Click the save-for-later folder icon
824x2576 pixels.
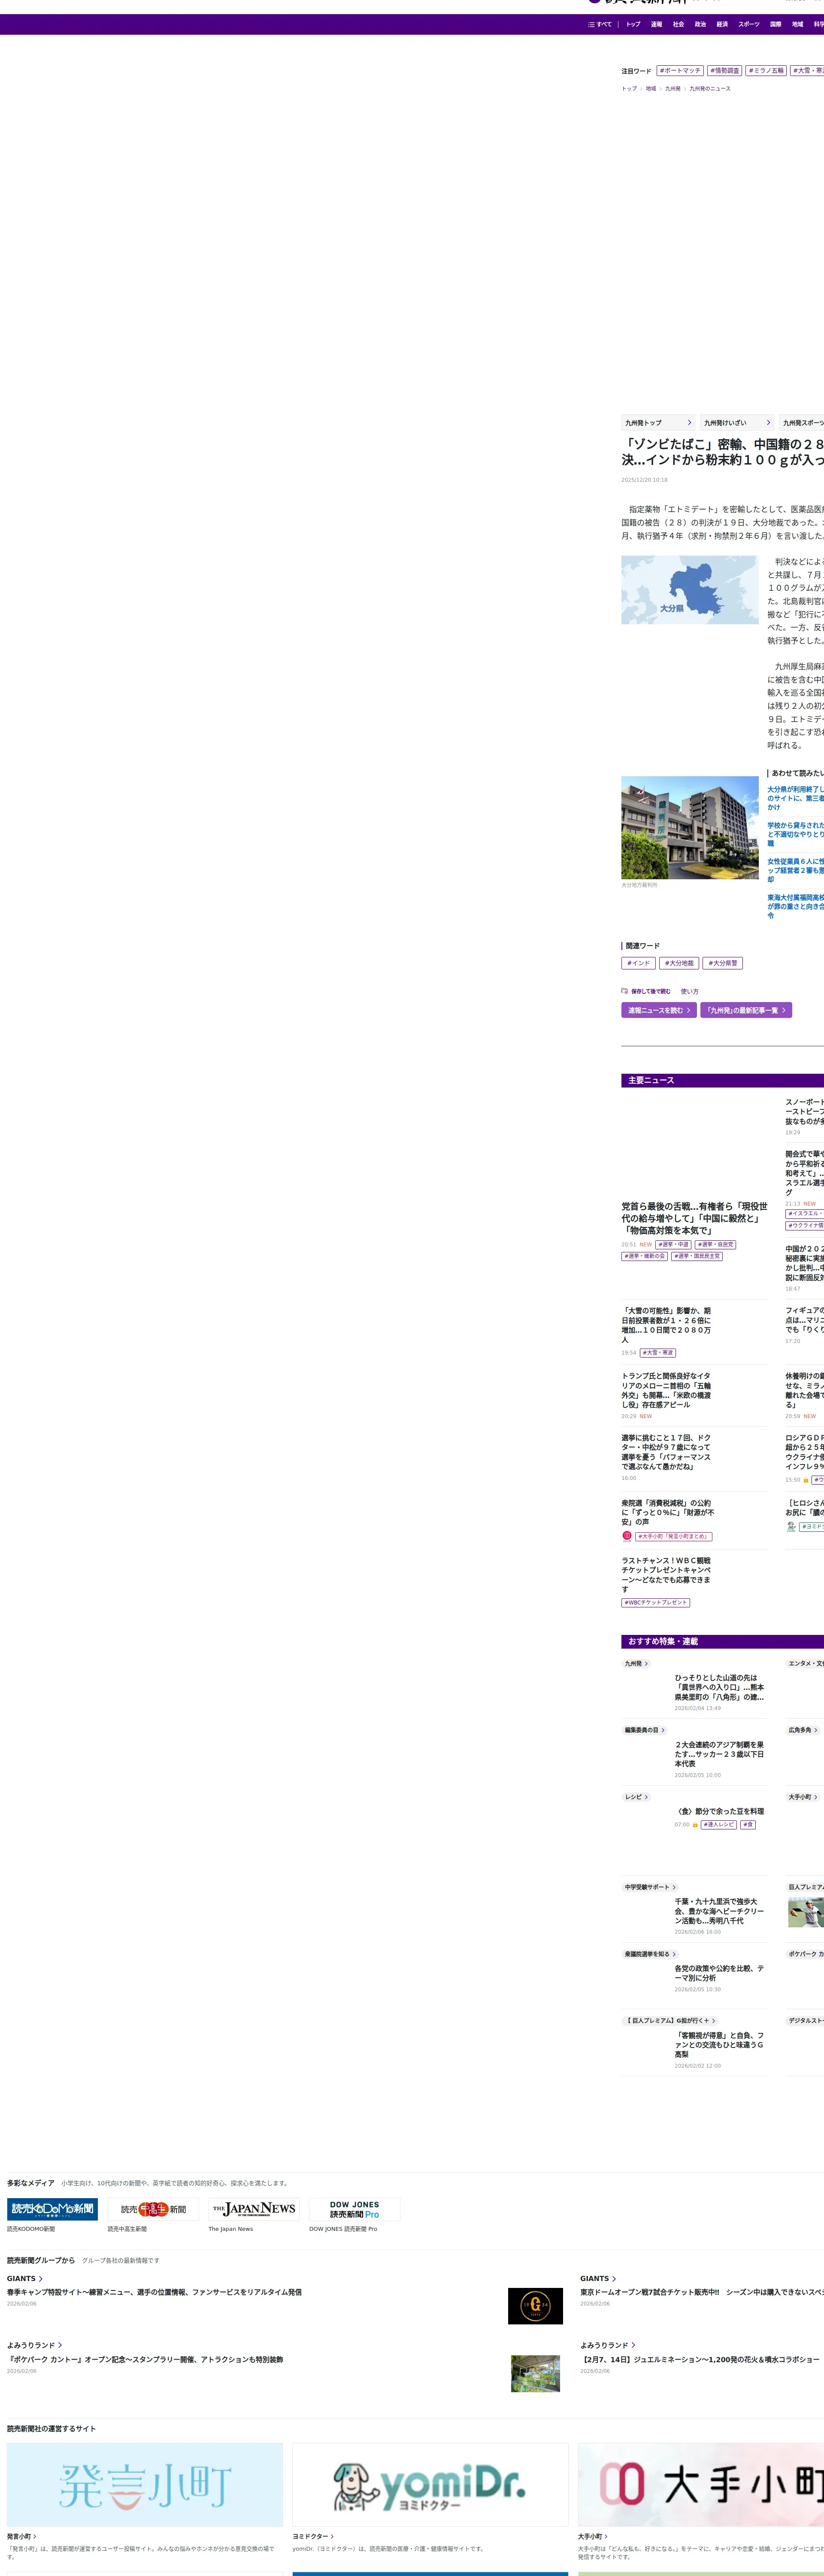[x=624, y=991]
